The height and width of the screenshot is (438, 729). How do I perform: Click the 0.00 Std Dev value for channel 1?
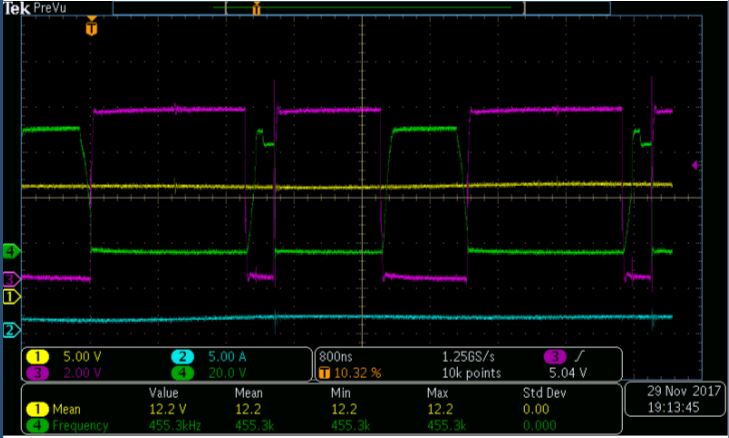coord(536,409)
